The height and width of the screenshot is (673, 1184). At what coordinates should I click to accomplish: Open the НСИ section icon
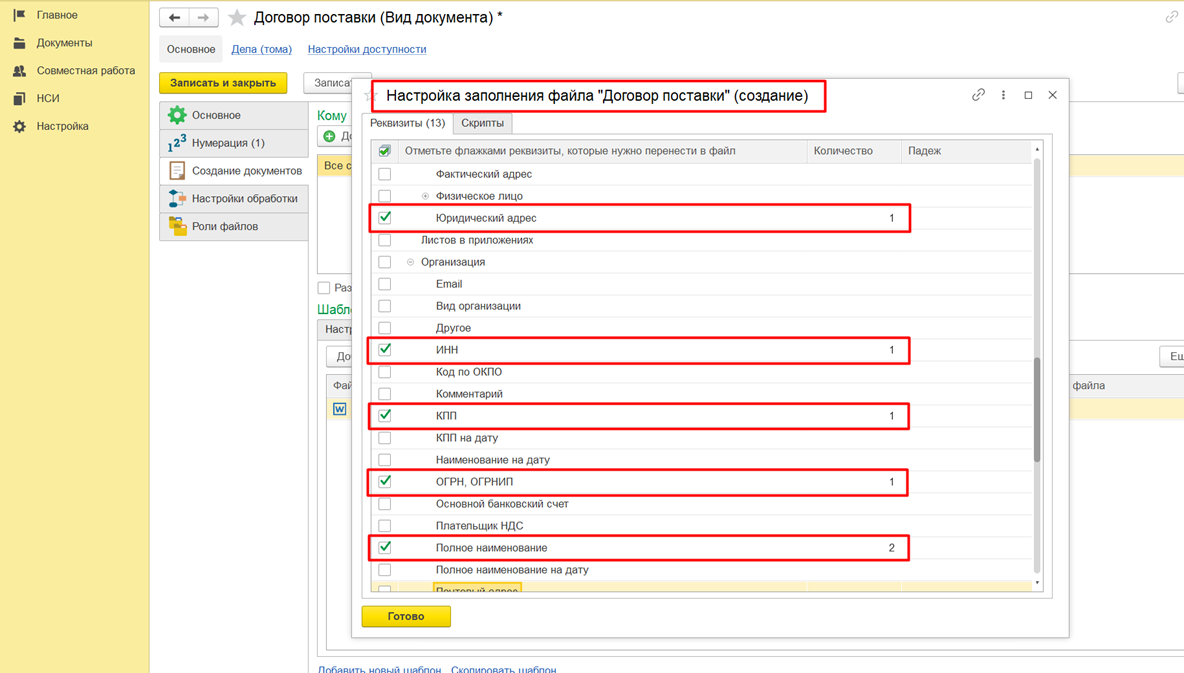pos(20,98)
